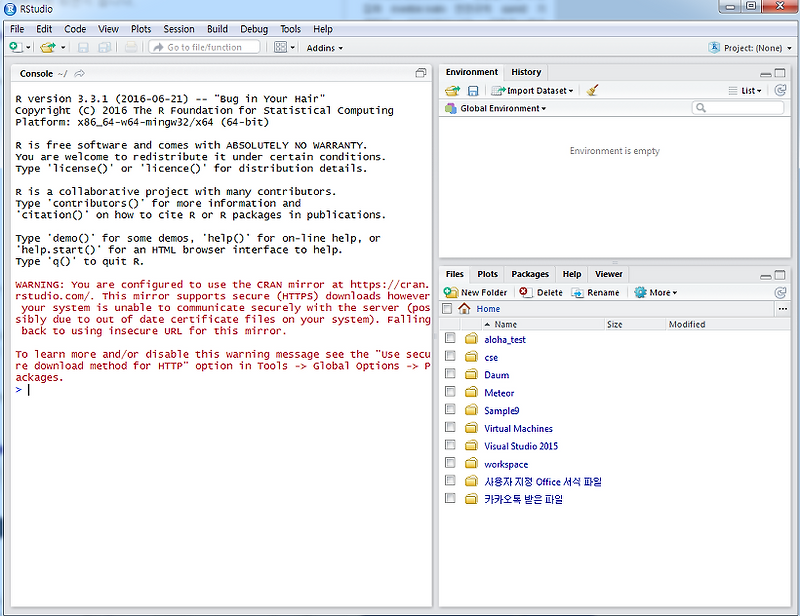Click the browse directory ellipsis button
The height and width of the screenshot is (616, 800).
[x=783, y=309]
